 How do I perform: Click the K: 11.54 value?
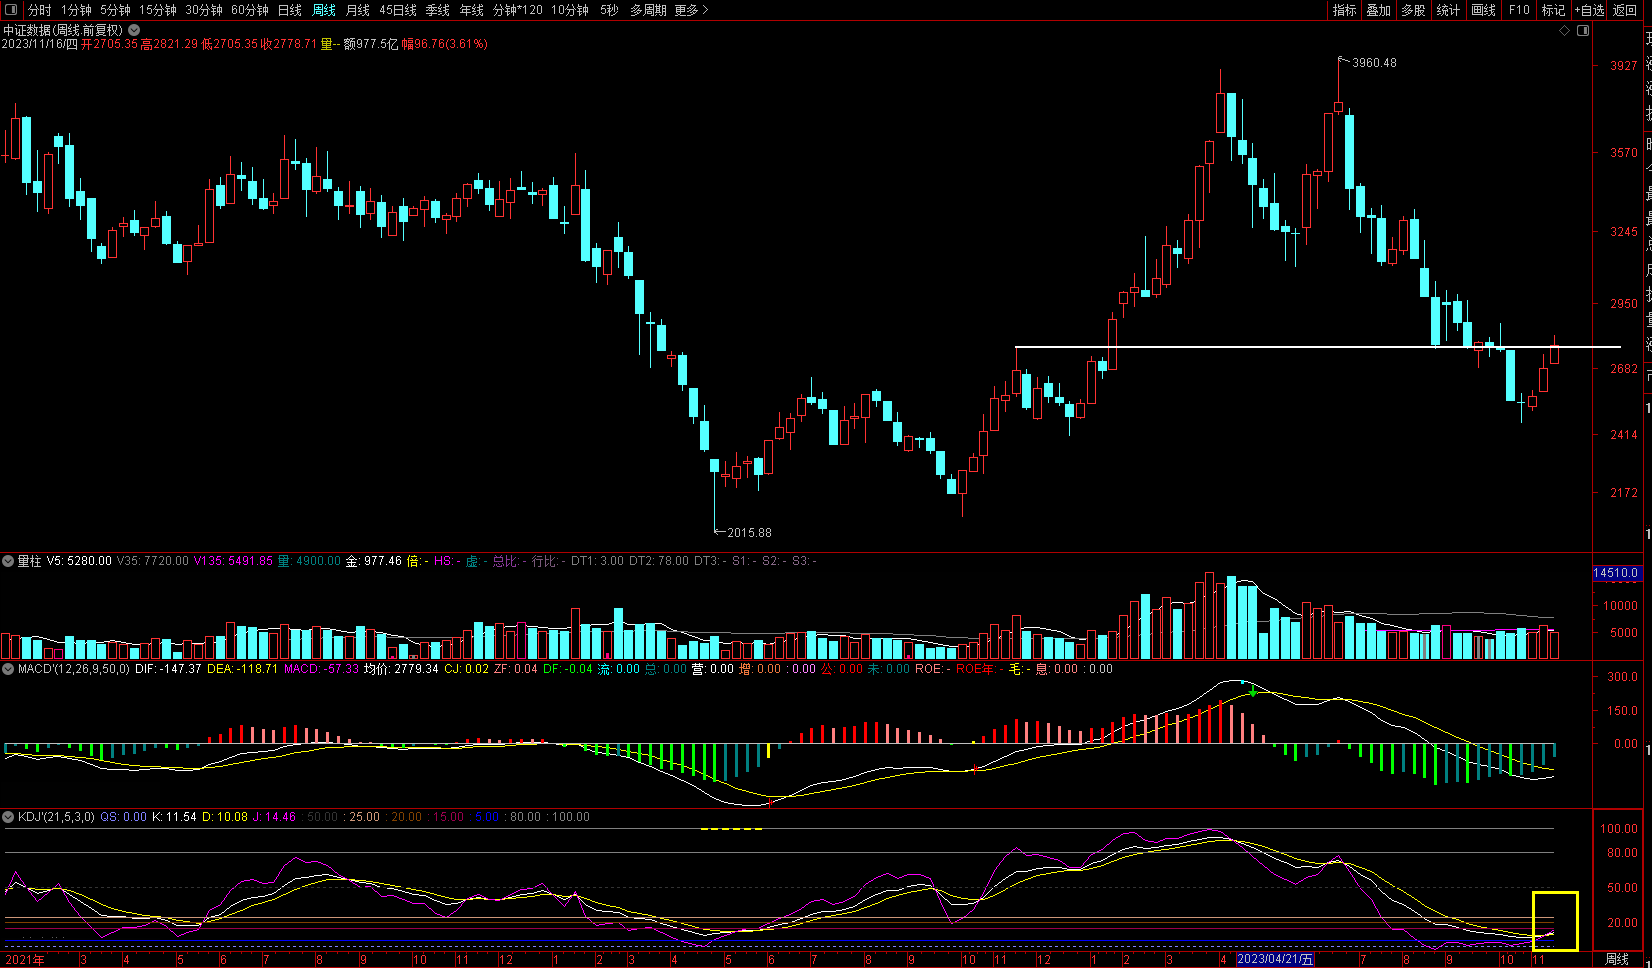point(174,817)
